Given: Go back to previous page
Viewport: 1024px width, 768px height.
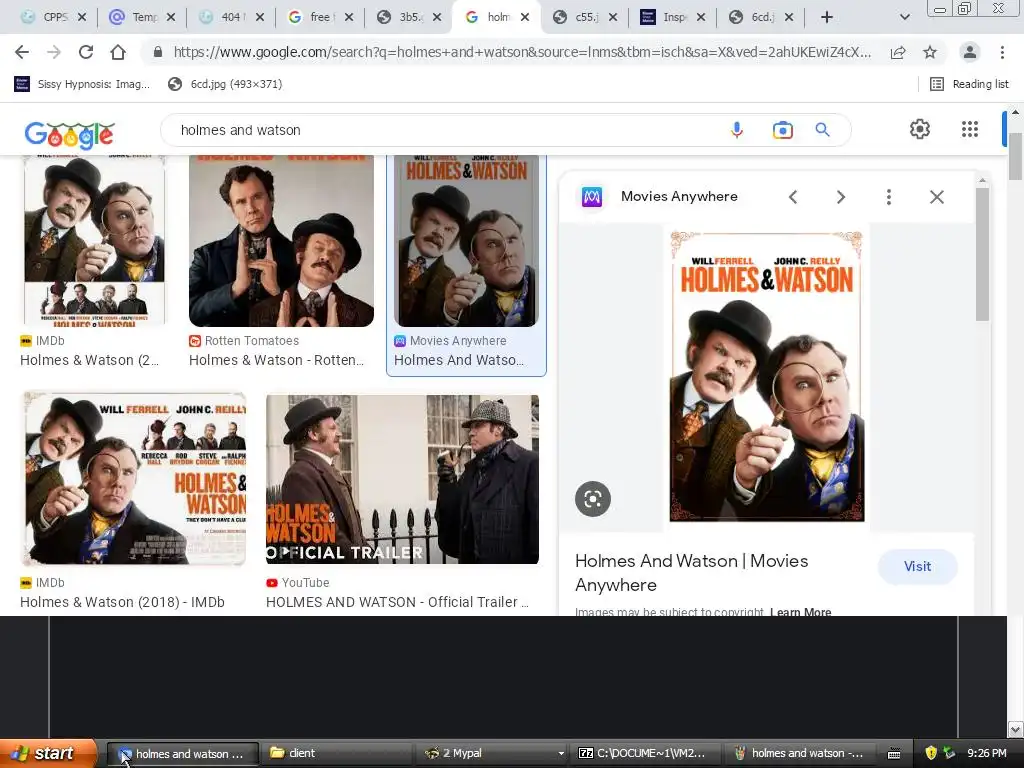Looking at the screenshot, I should [22, 52].
